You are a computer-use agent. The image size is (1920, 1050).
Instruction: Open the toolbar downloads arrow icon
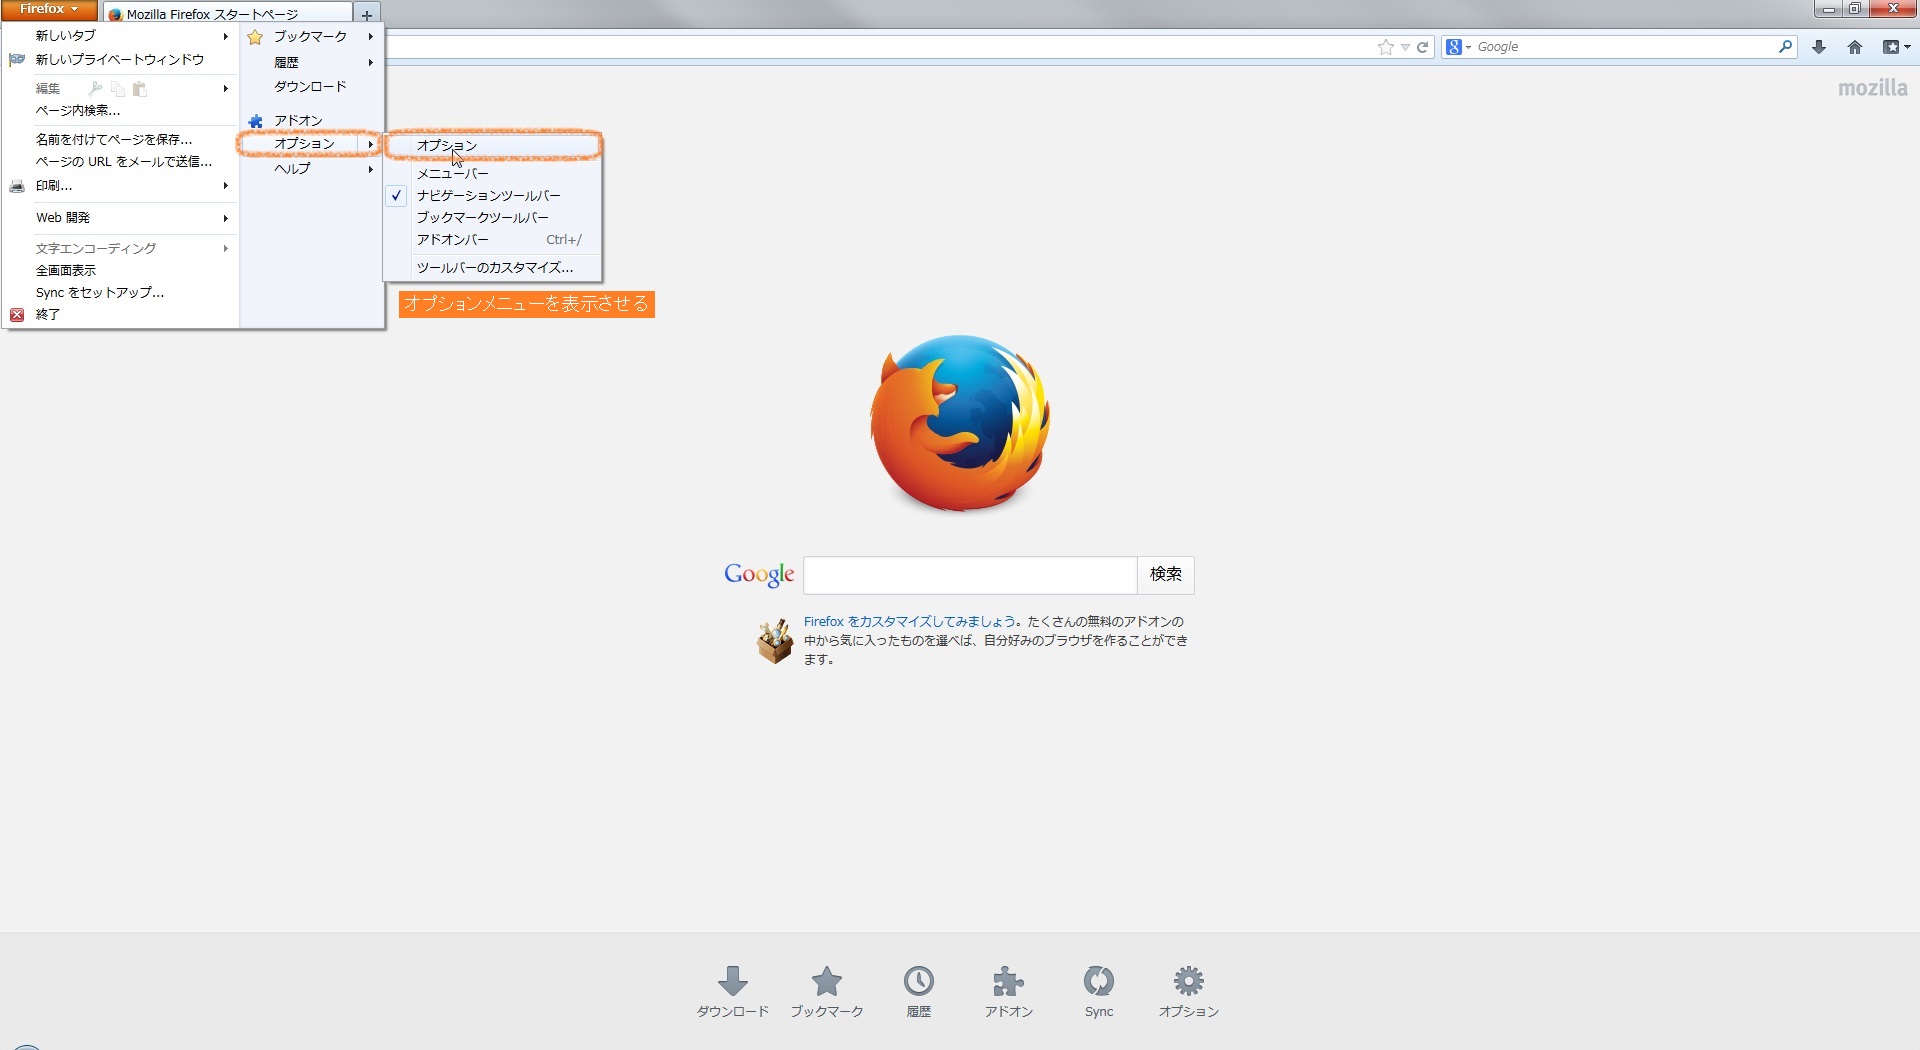click(x=1819, y=47)
